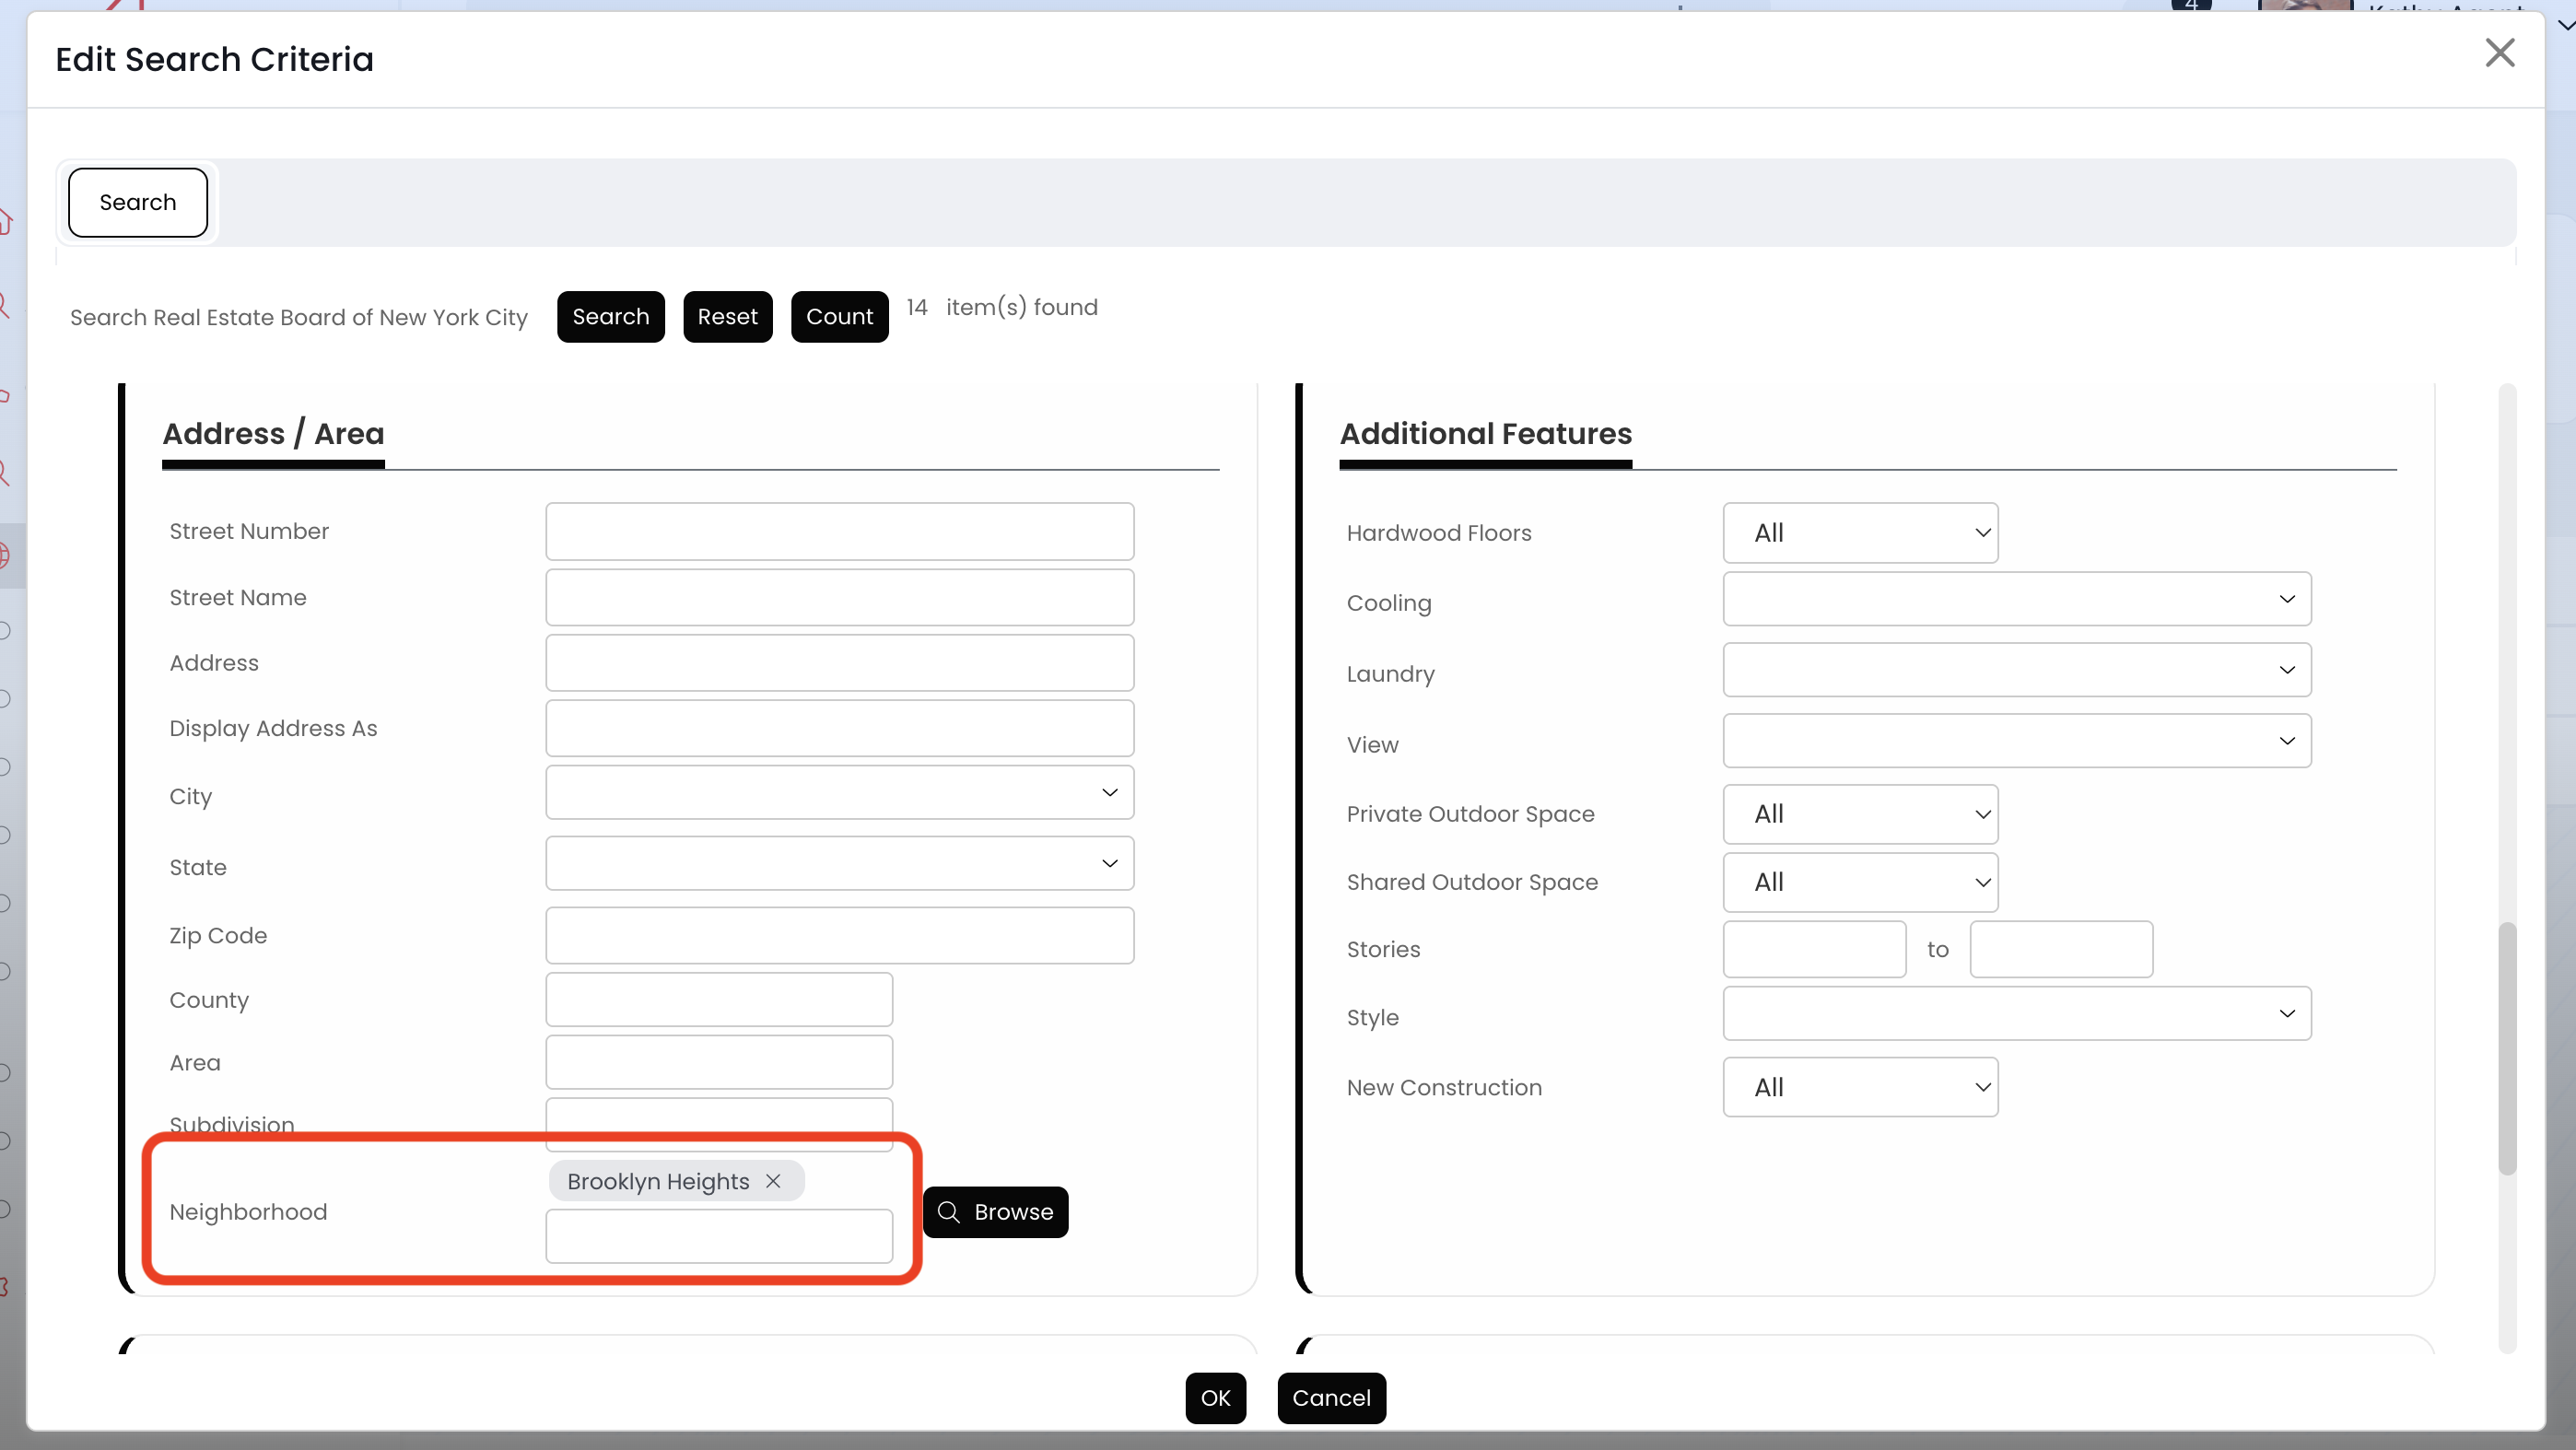Screen dimensions: 2576x1450
Task: Click the Count button
Action: point(839,317)
